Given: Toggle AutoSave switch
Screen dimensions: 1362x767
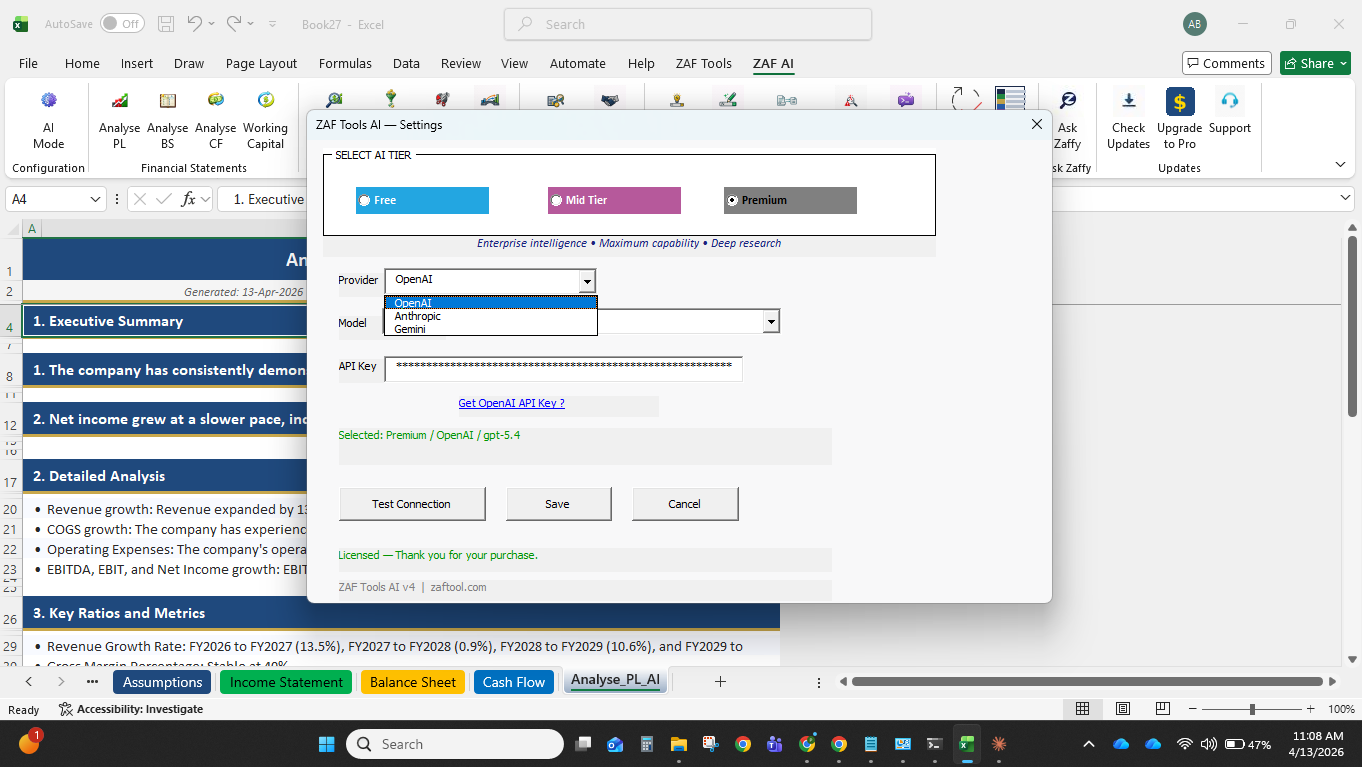Looking at the screenshot, I should point(122,24).
